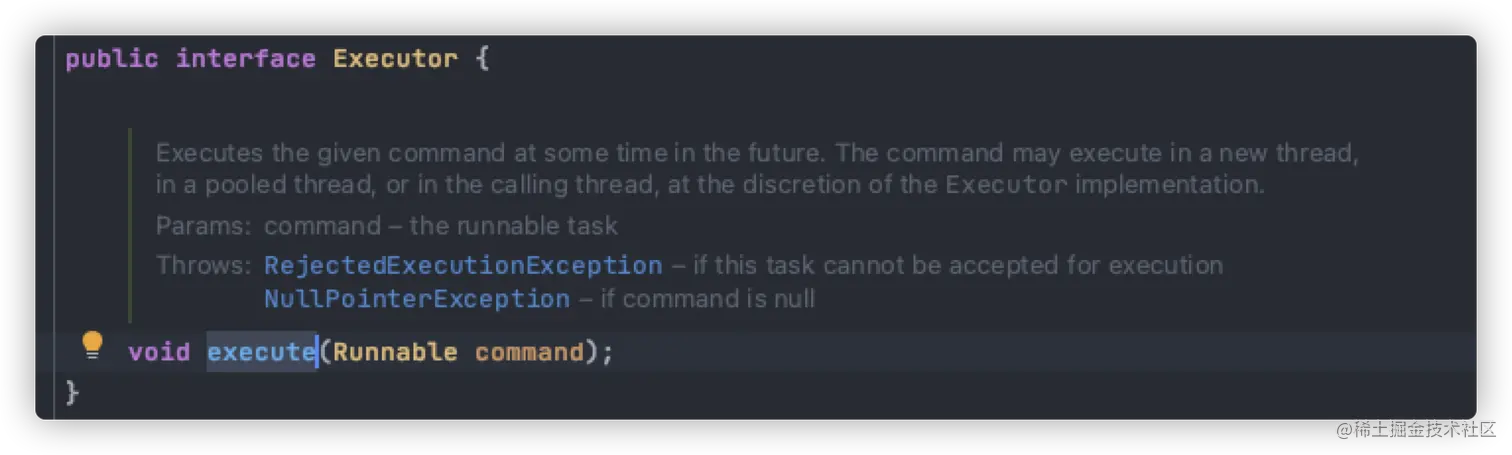Click the public keyword

[x=112, y=59]
